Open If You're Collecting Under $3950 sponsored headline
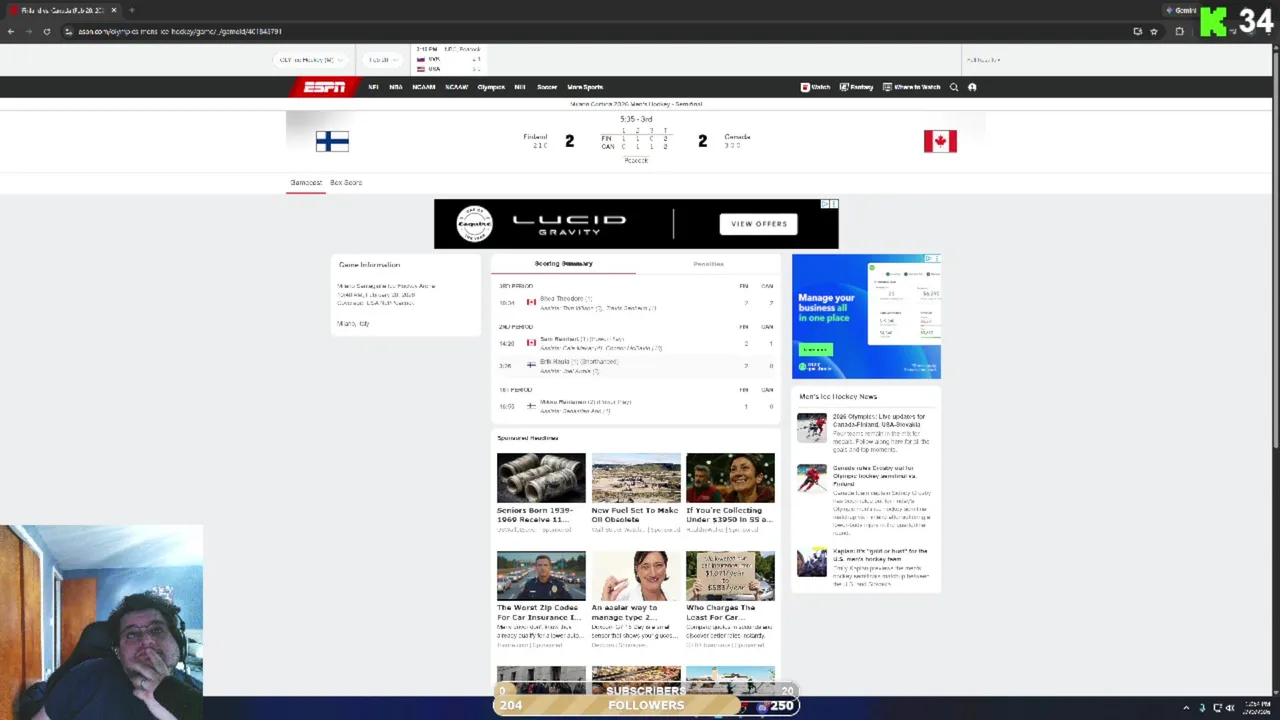 (x=730, y=515)
